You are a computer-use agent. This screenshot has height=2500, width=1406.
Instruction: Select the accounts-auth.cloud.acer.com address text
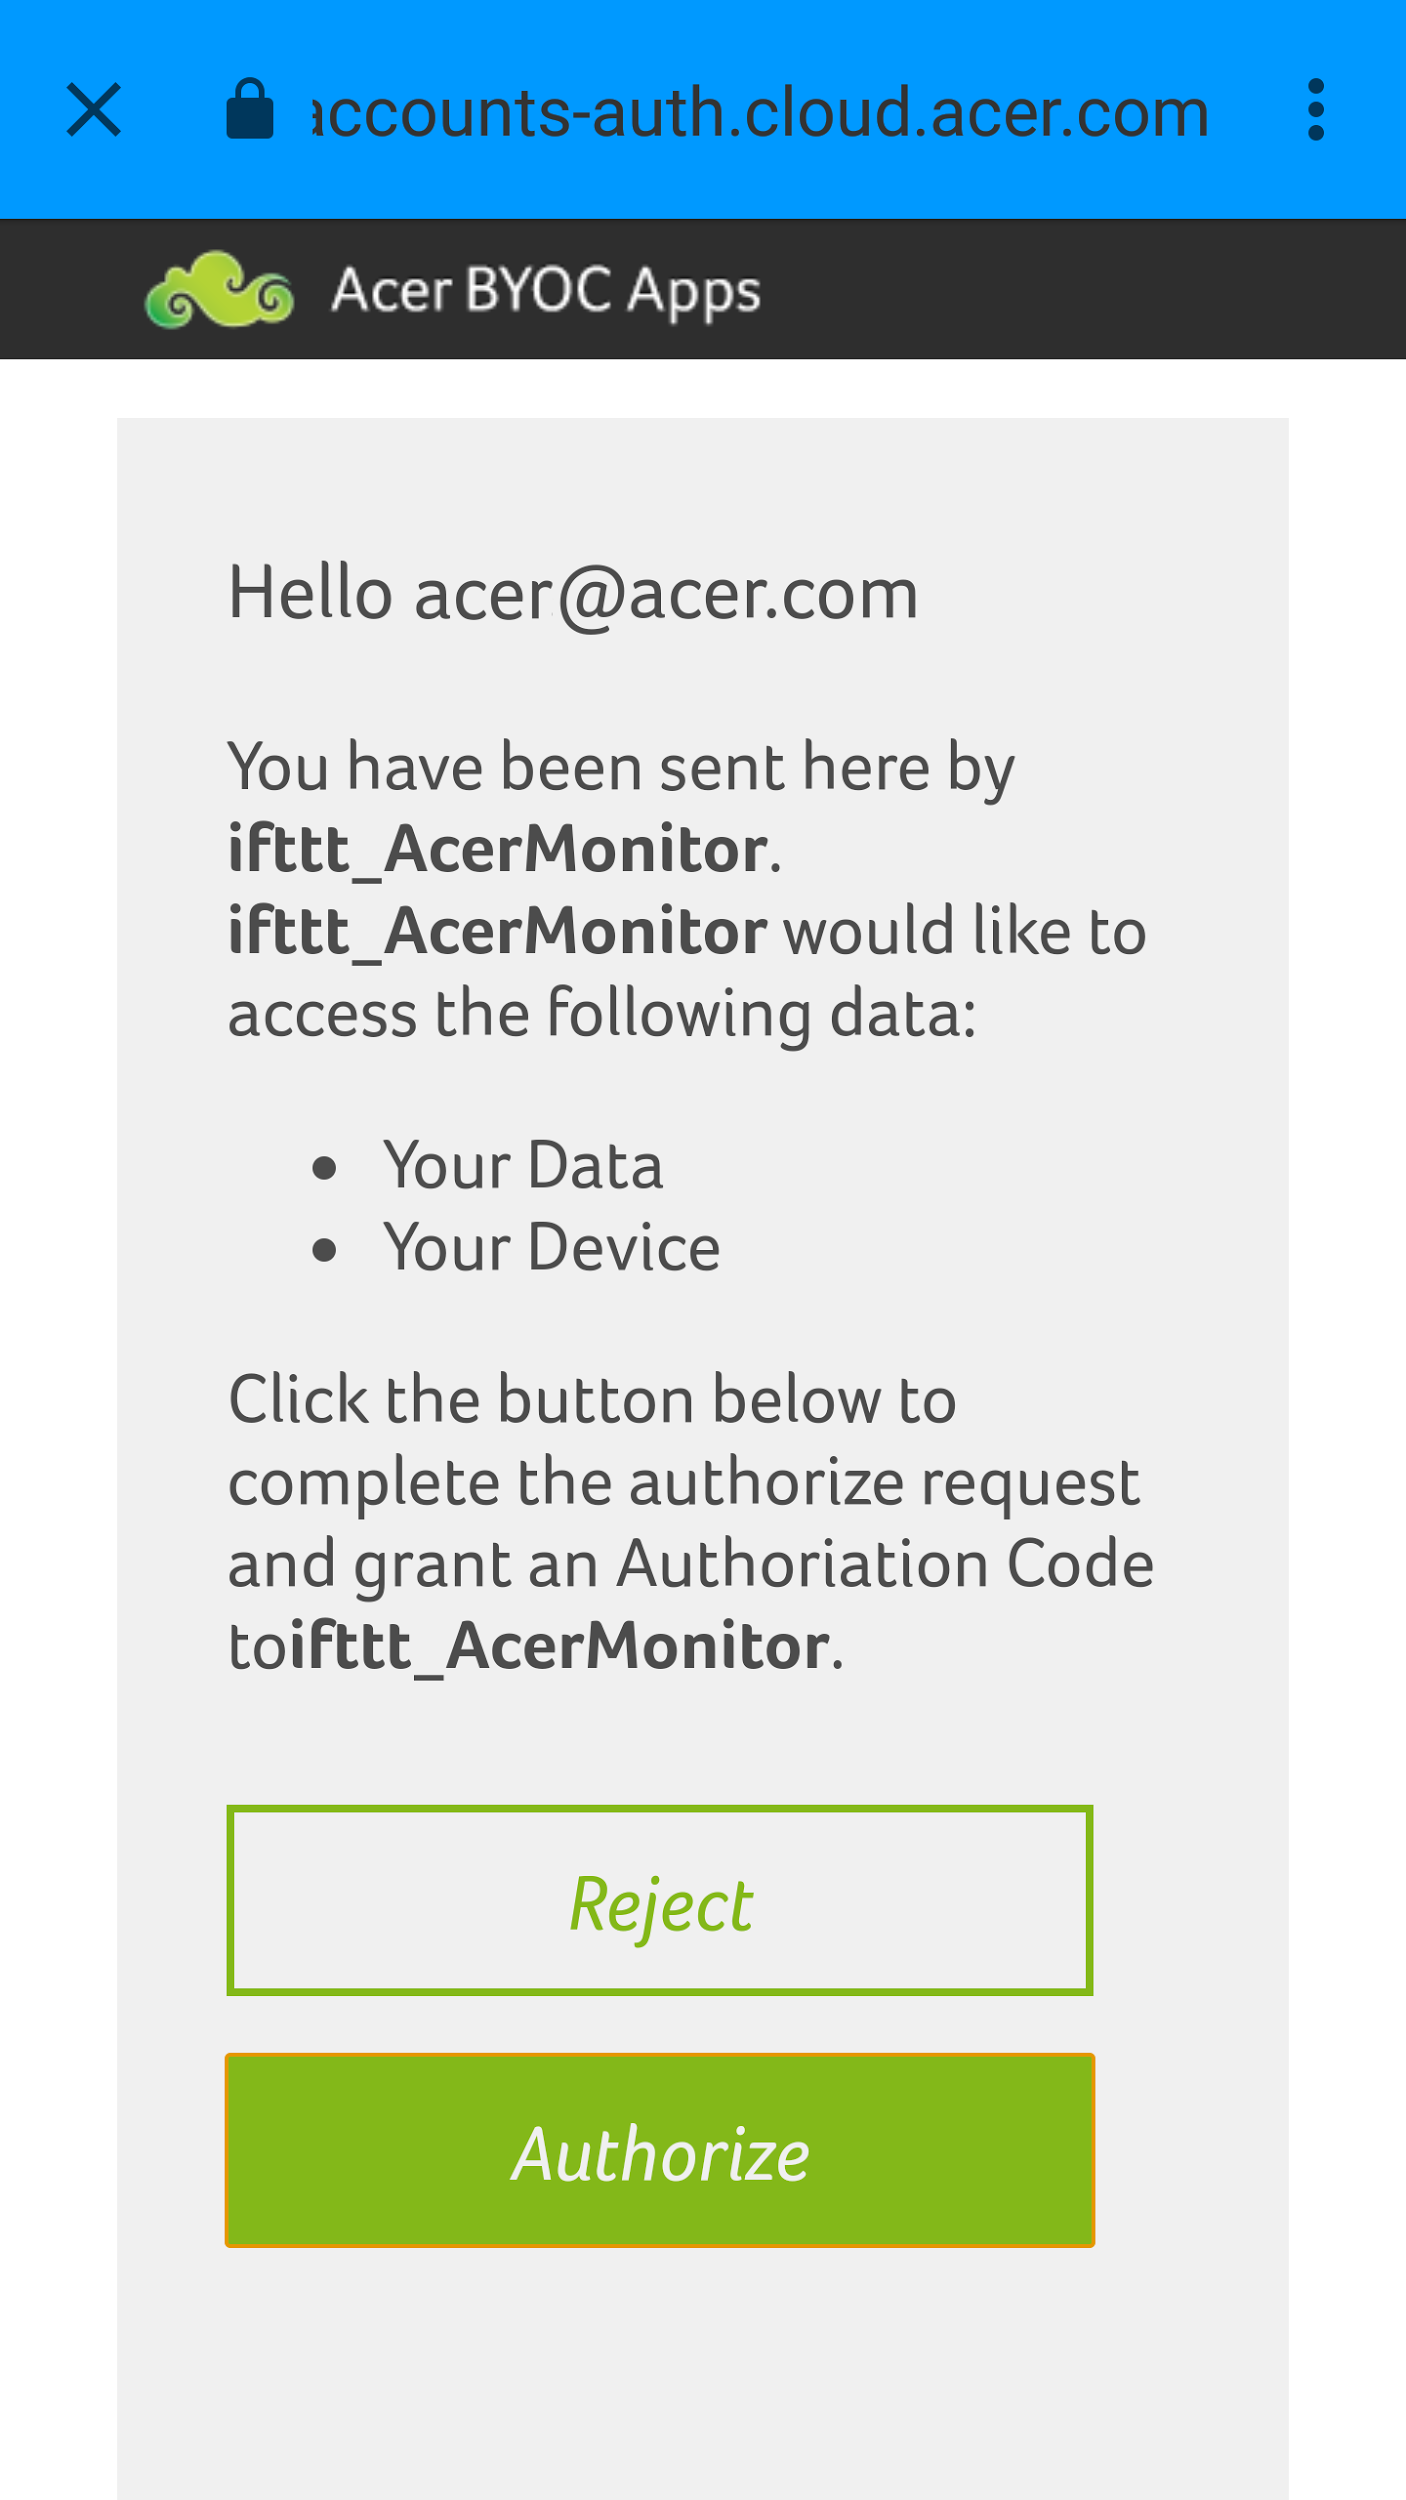(x=761, y=111)
